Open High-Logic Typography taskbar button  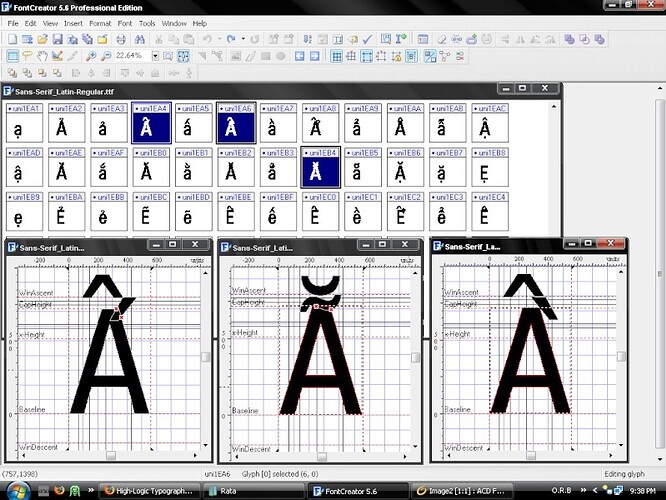(x=148, y=490)
